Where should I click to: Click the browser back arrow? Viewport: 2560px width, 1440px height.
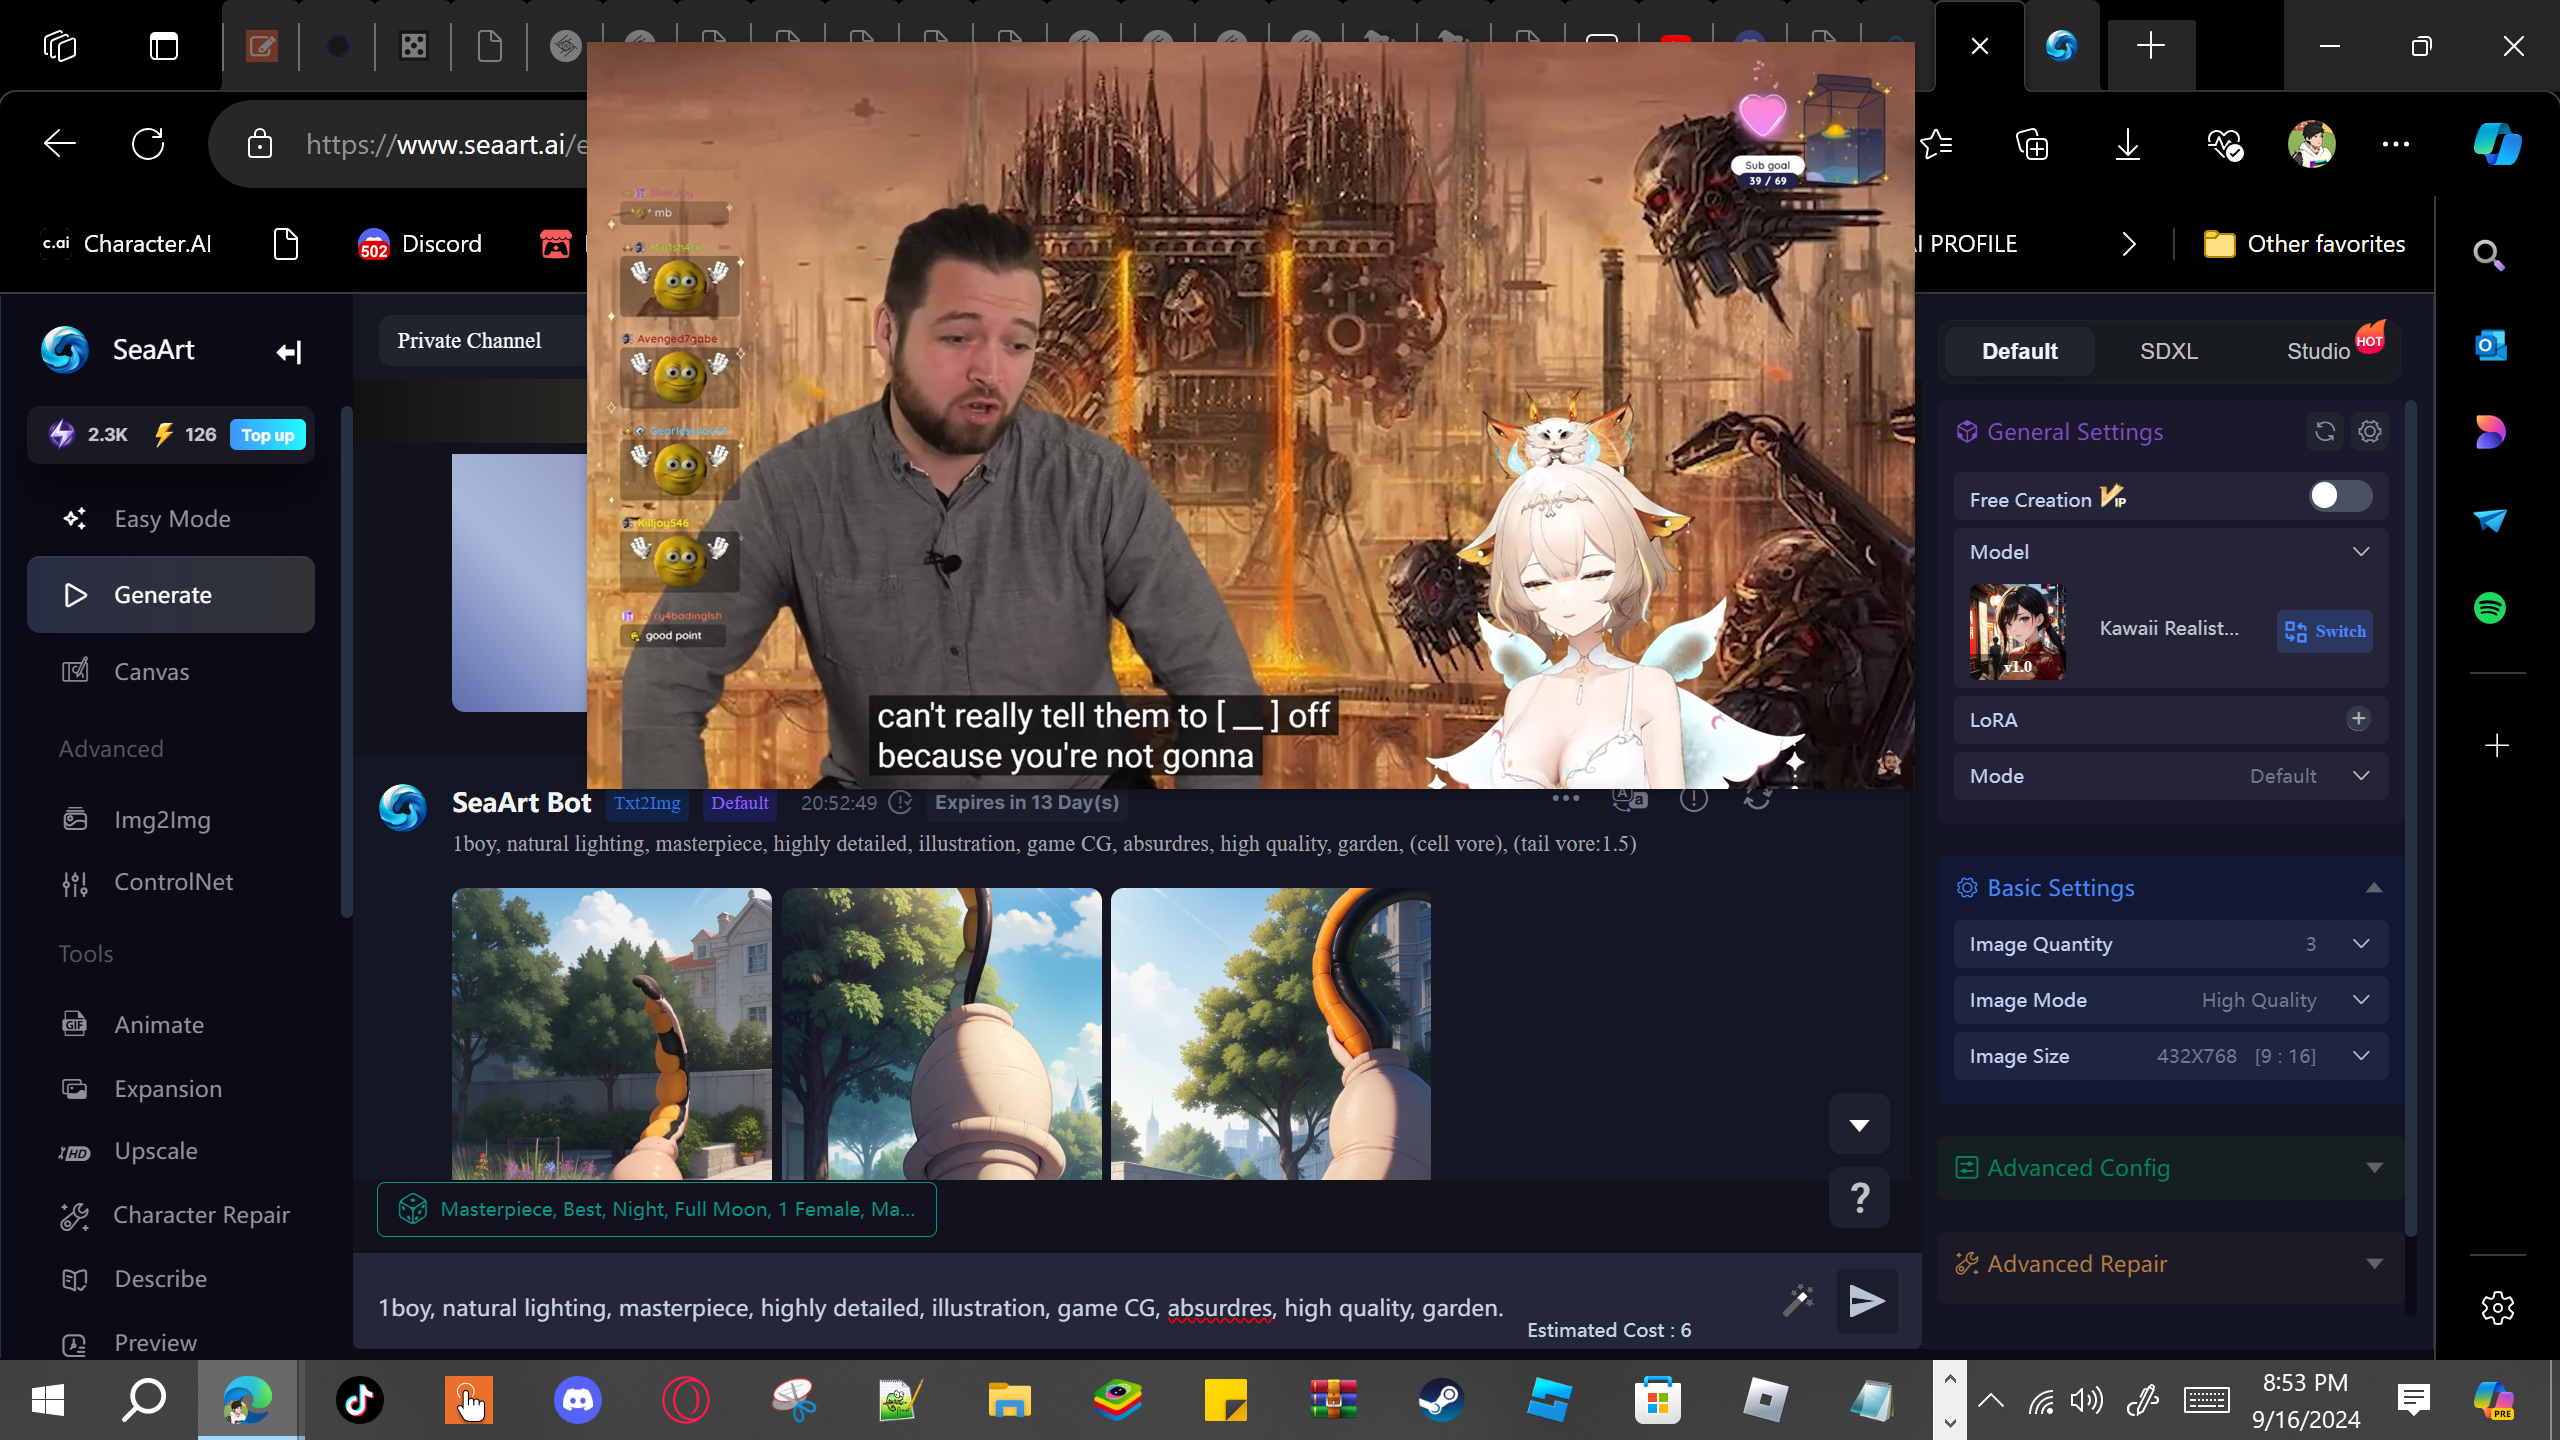(x=59, y=144)
